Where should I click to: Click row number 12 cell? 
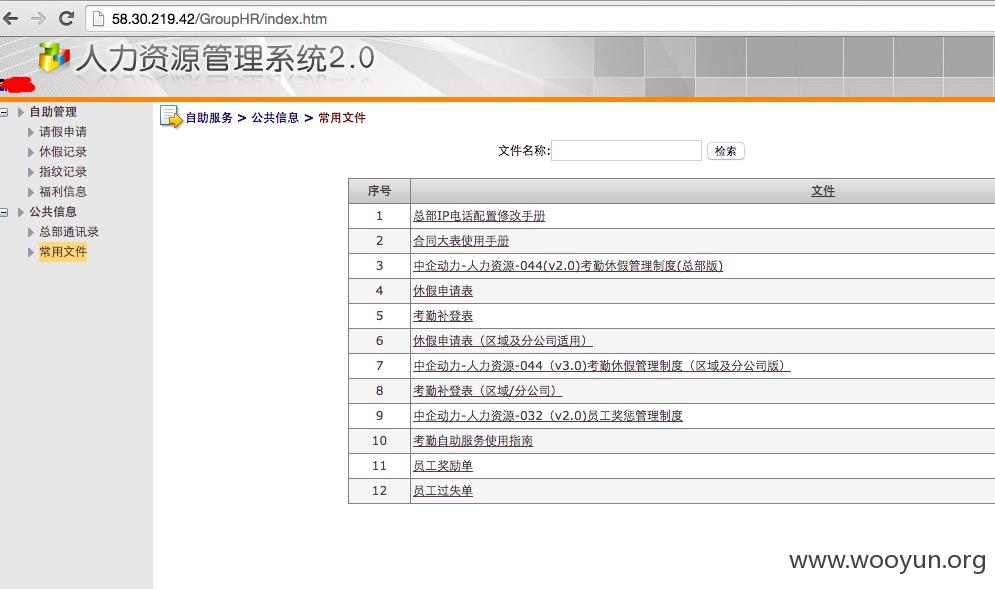coord(379,491)
